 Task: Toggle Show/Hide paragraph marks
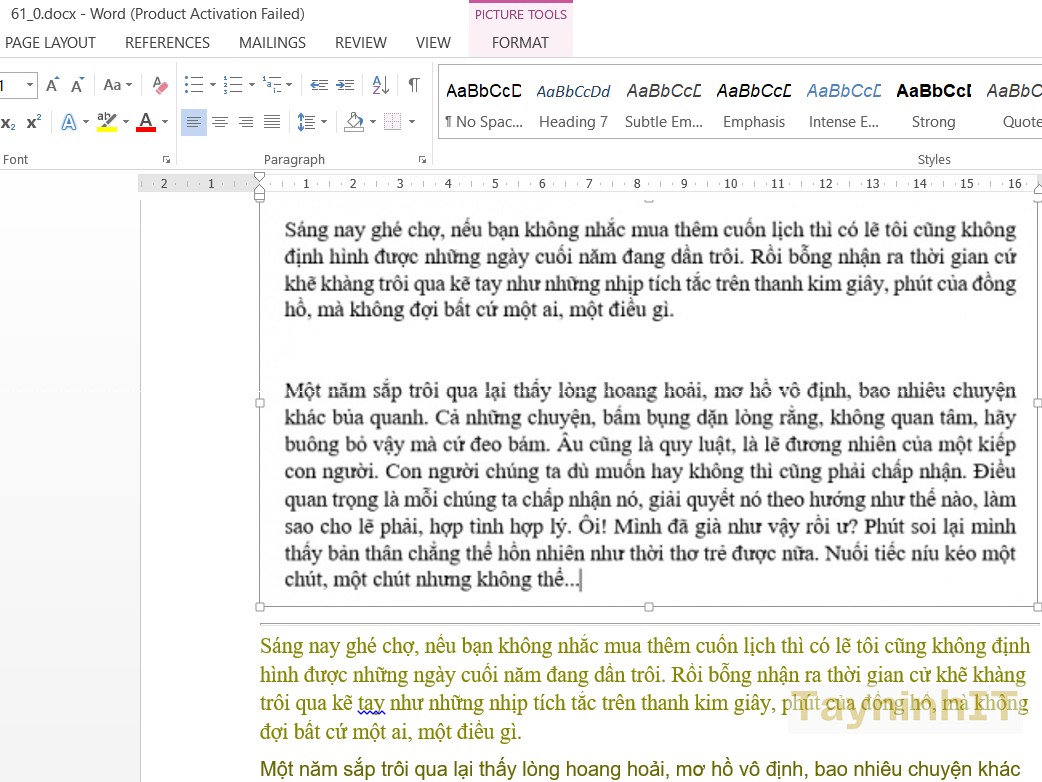[414, 85]
